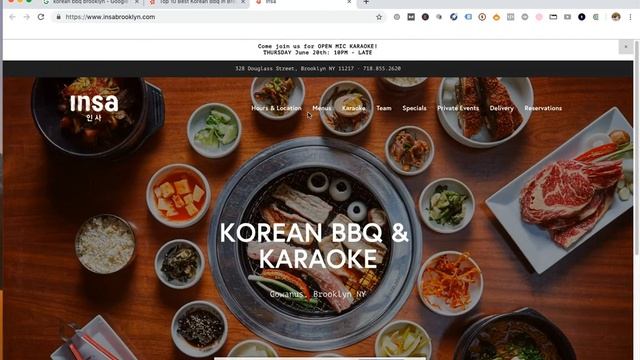Click the 718.855.2620 phone number

coord(382,69)
